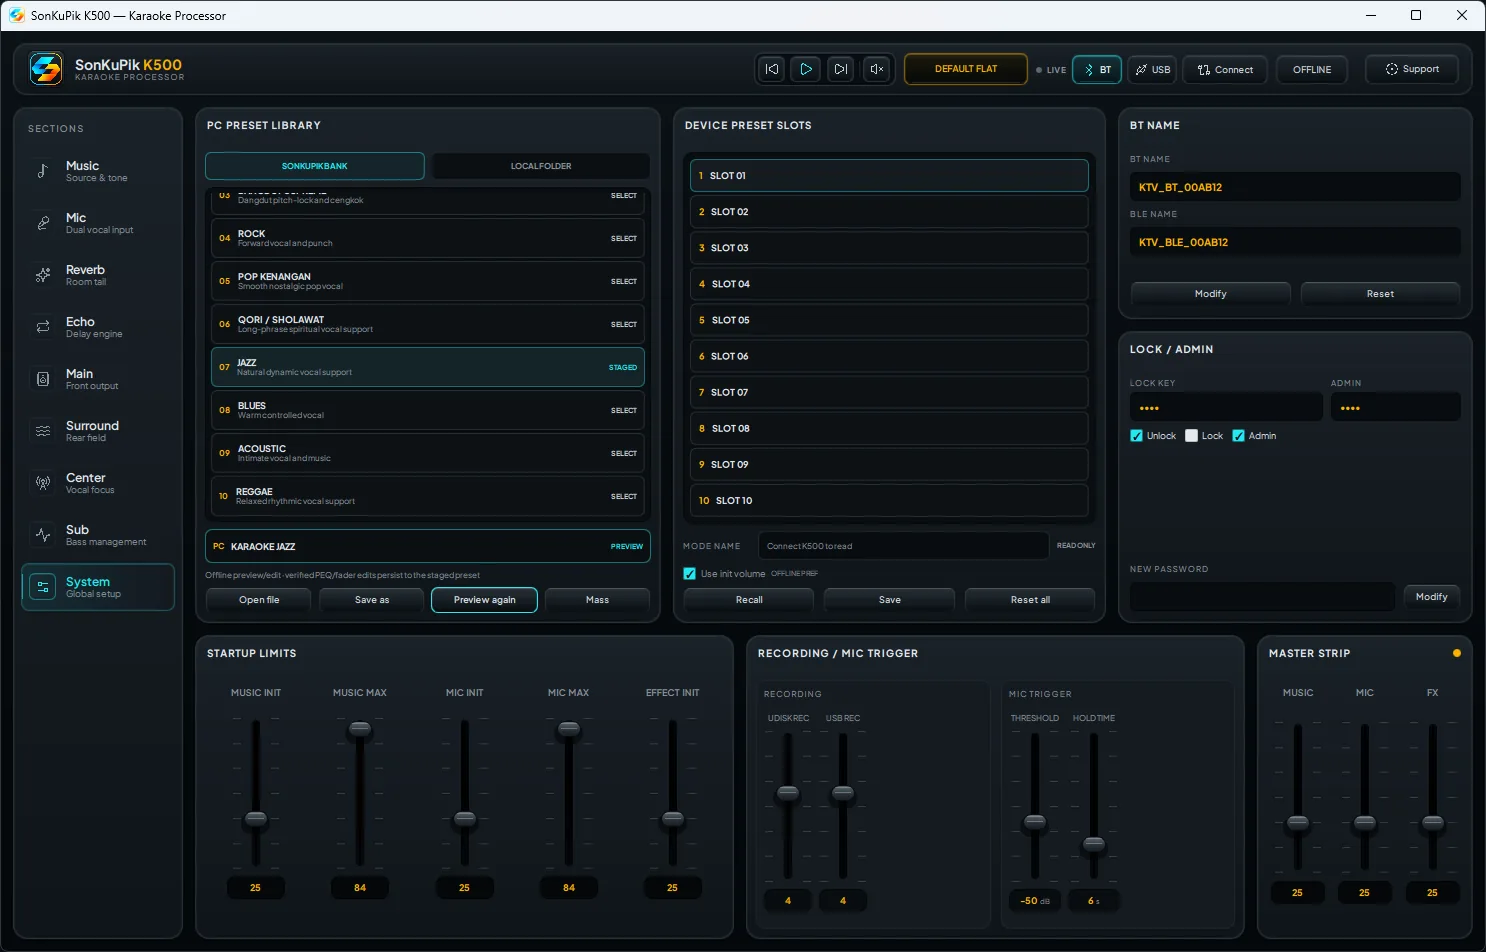This screenshot has height=952, width=1486.
Task: Click Preview again button
Action: pyautogui.click(x=485, y=600)
